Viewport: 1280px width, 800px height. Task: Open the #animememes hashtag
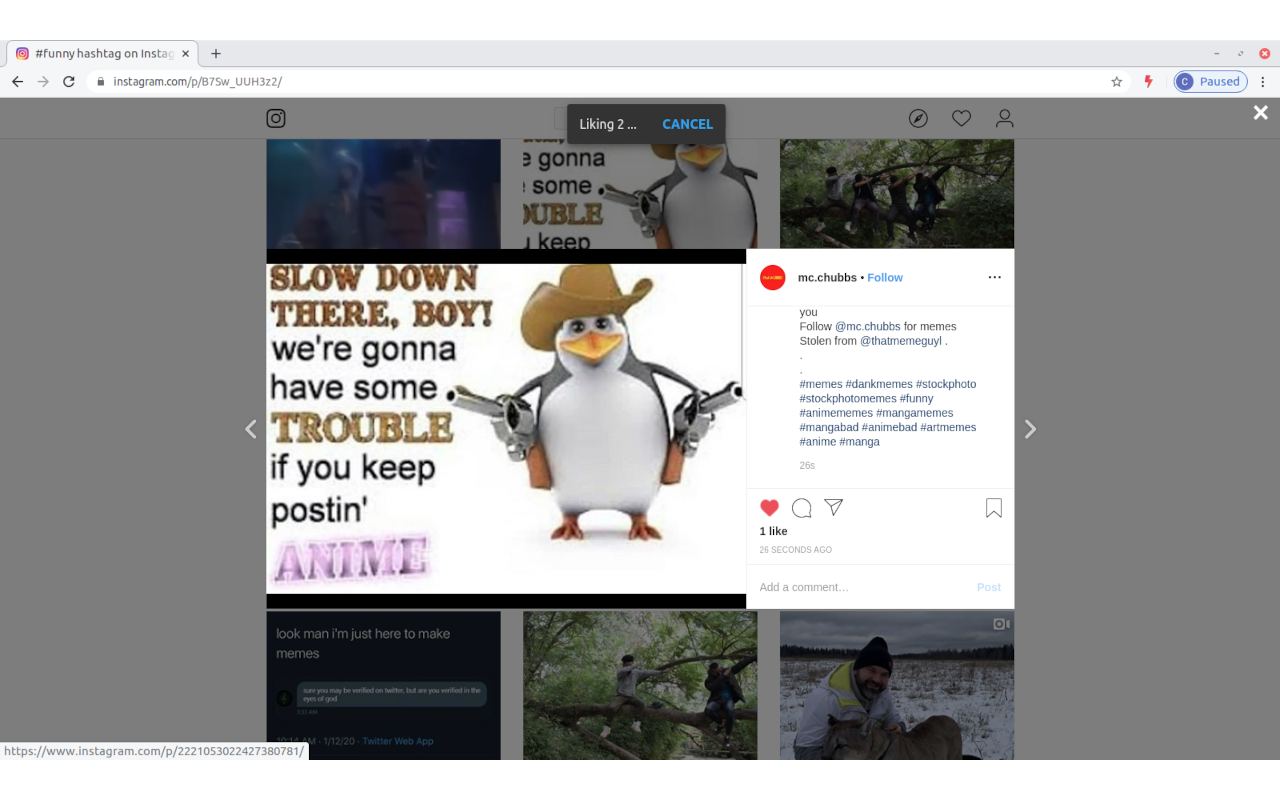coord(836,412)
